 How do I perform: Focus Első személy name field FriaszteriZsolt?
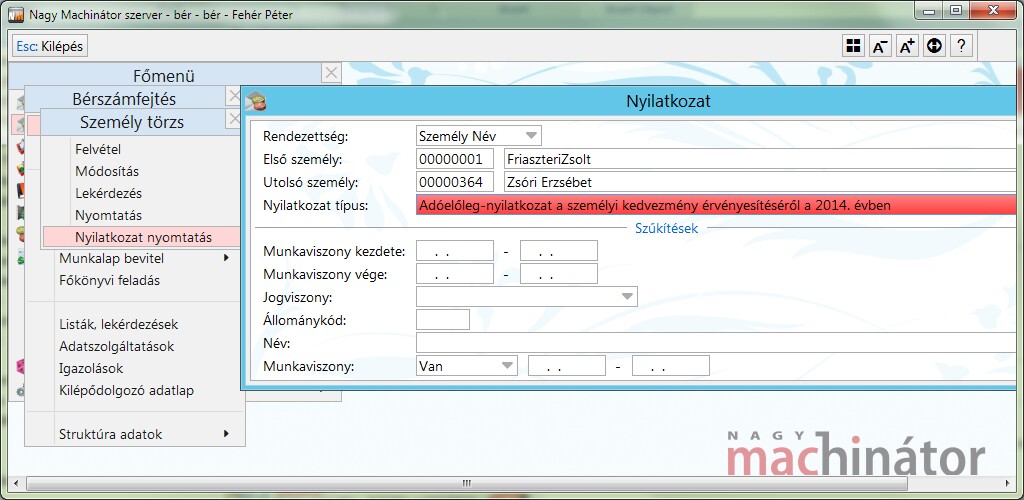pos(761,159)
